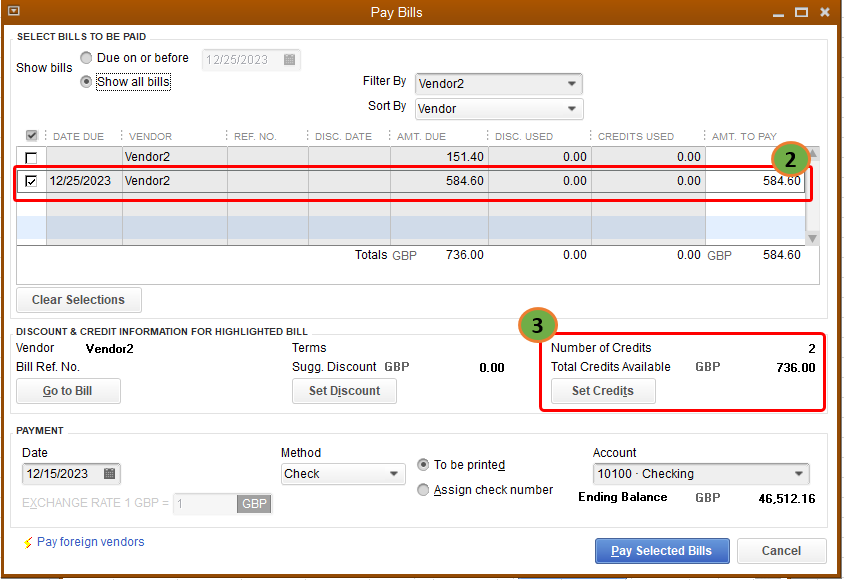Check the 151.40 Vendor2 bill checkbox
Viewport: 844px width, 580px height.
tap(31, 158)
